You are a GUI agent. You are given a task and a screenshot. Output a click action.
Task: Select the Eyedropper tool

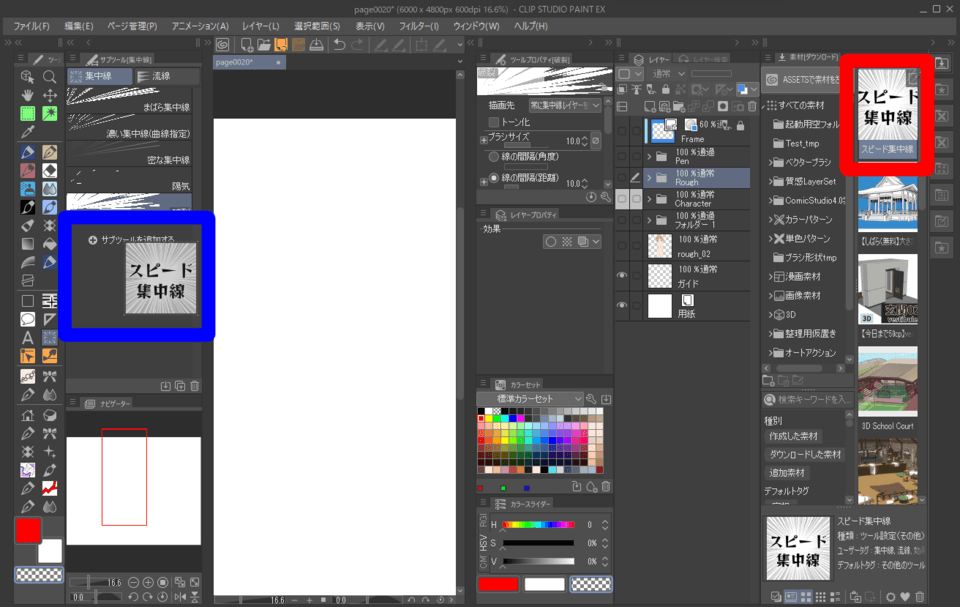coord(28,132)
